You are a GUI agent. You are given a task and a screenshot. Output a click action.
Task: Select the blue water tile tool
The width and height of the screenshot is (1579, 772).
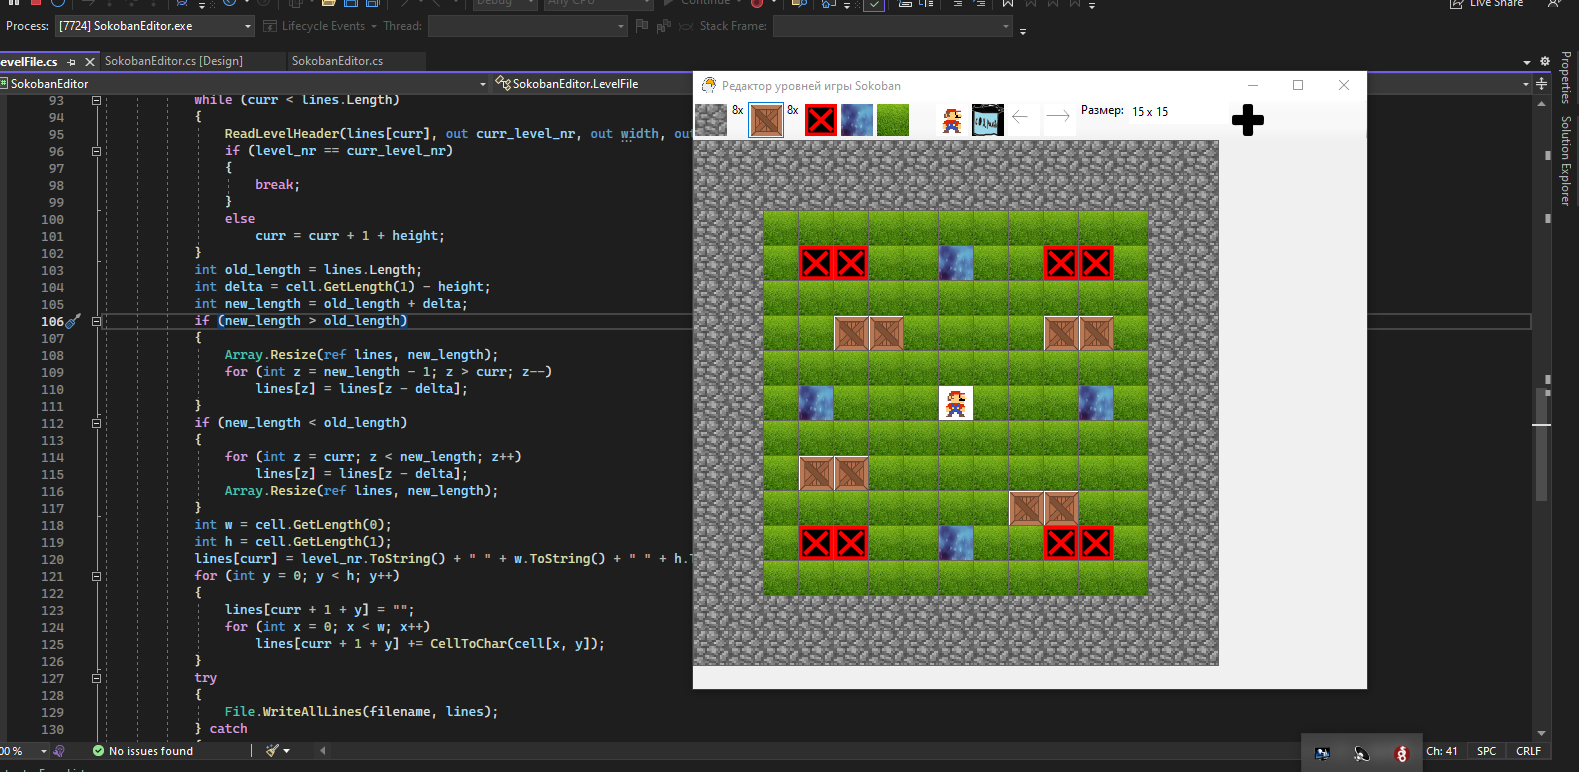pos(857,120)
